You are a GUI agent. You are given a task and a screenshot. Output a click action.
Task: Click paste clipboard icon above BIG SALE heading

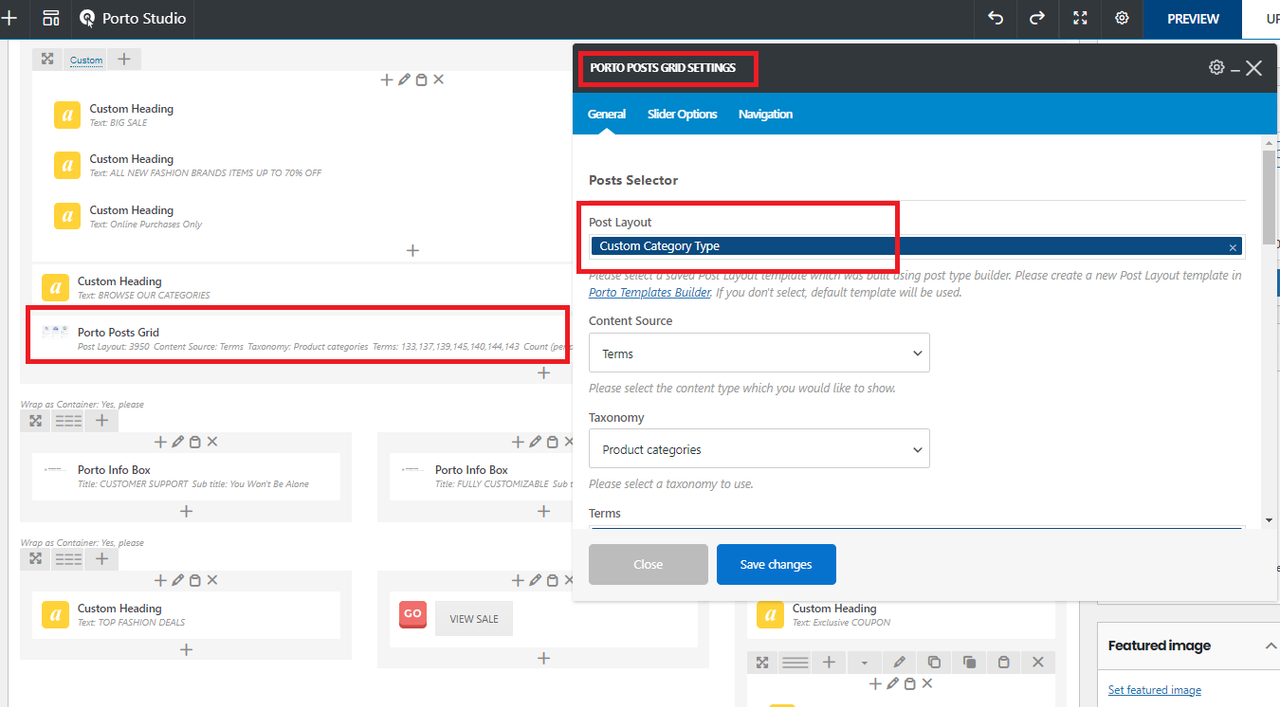421,80
